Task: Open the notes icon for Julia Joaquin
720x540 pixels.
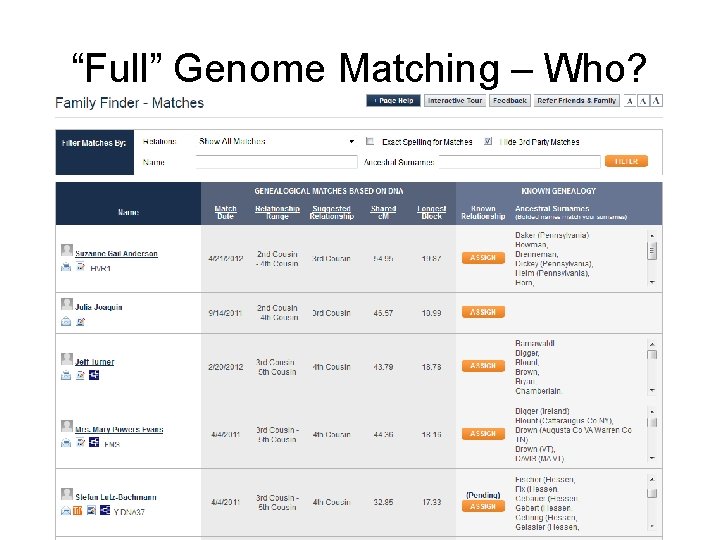Action: (x=80, y=321)
